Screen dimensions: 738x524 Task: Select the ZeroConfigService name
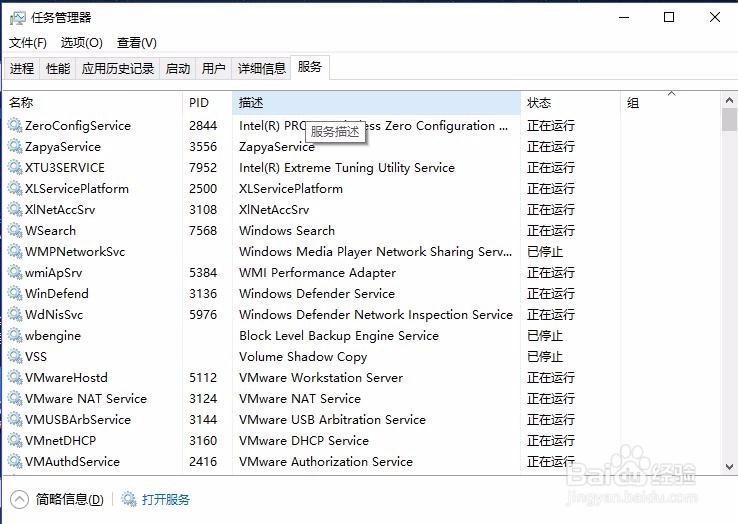(78, 126)
